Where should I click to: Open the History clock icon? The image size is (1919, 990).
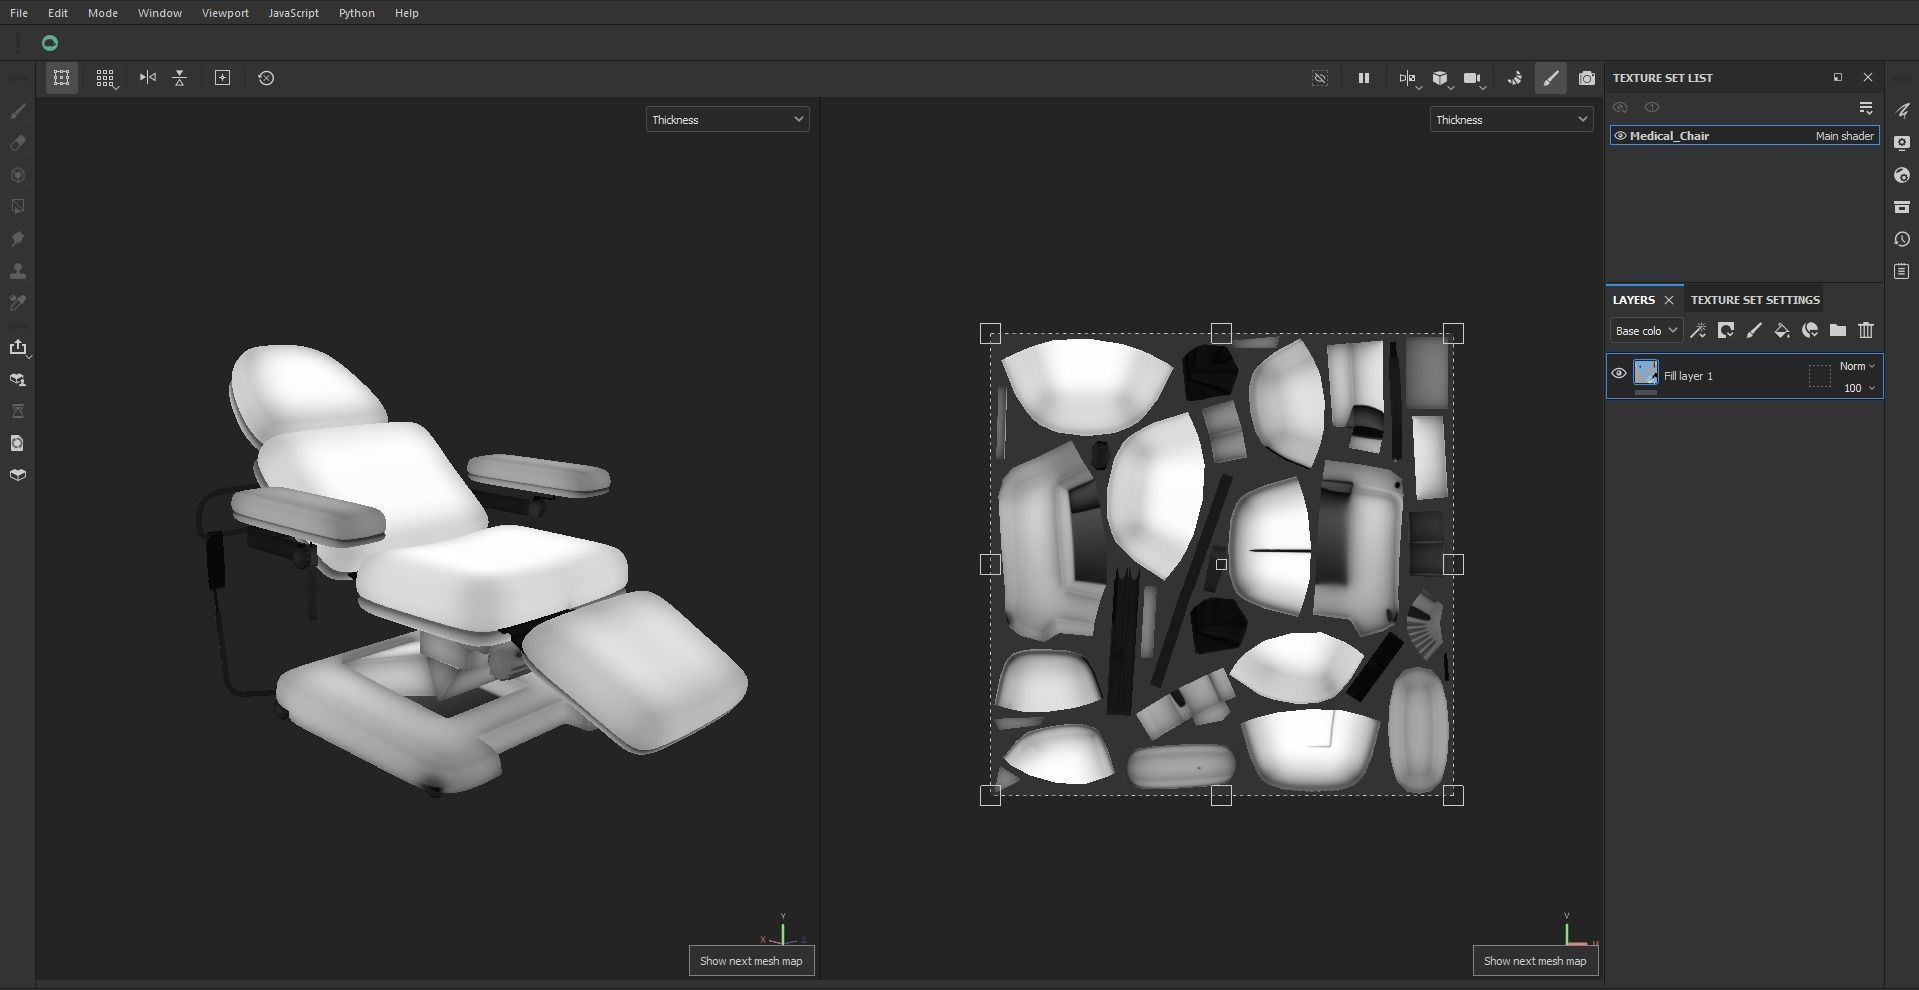pos(1902,239)
